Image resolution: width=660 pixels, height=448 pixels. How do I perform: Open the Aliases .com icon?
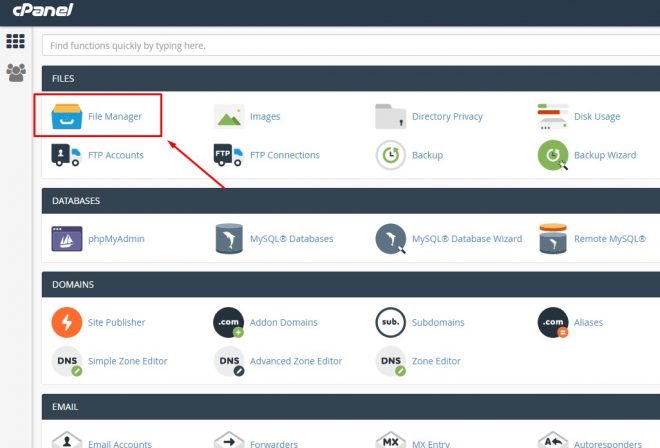553,323
